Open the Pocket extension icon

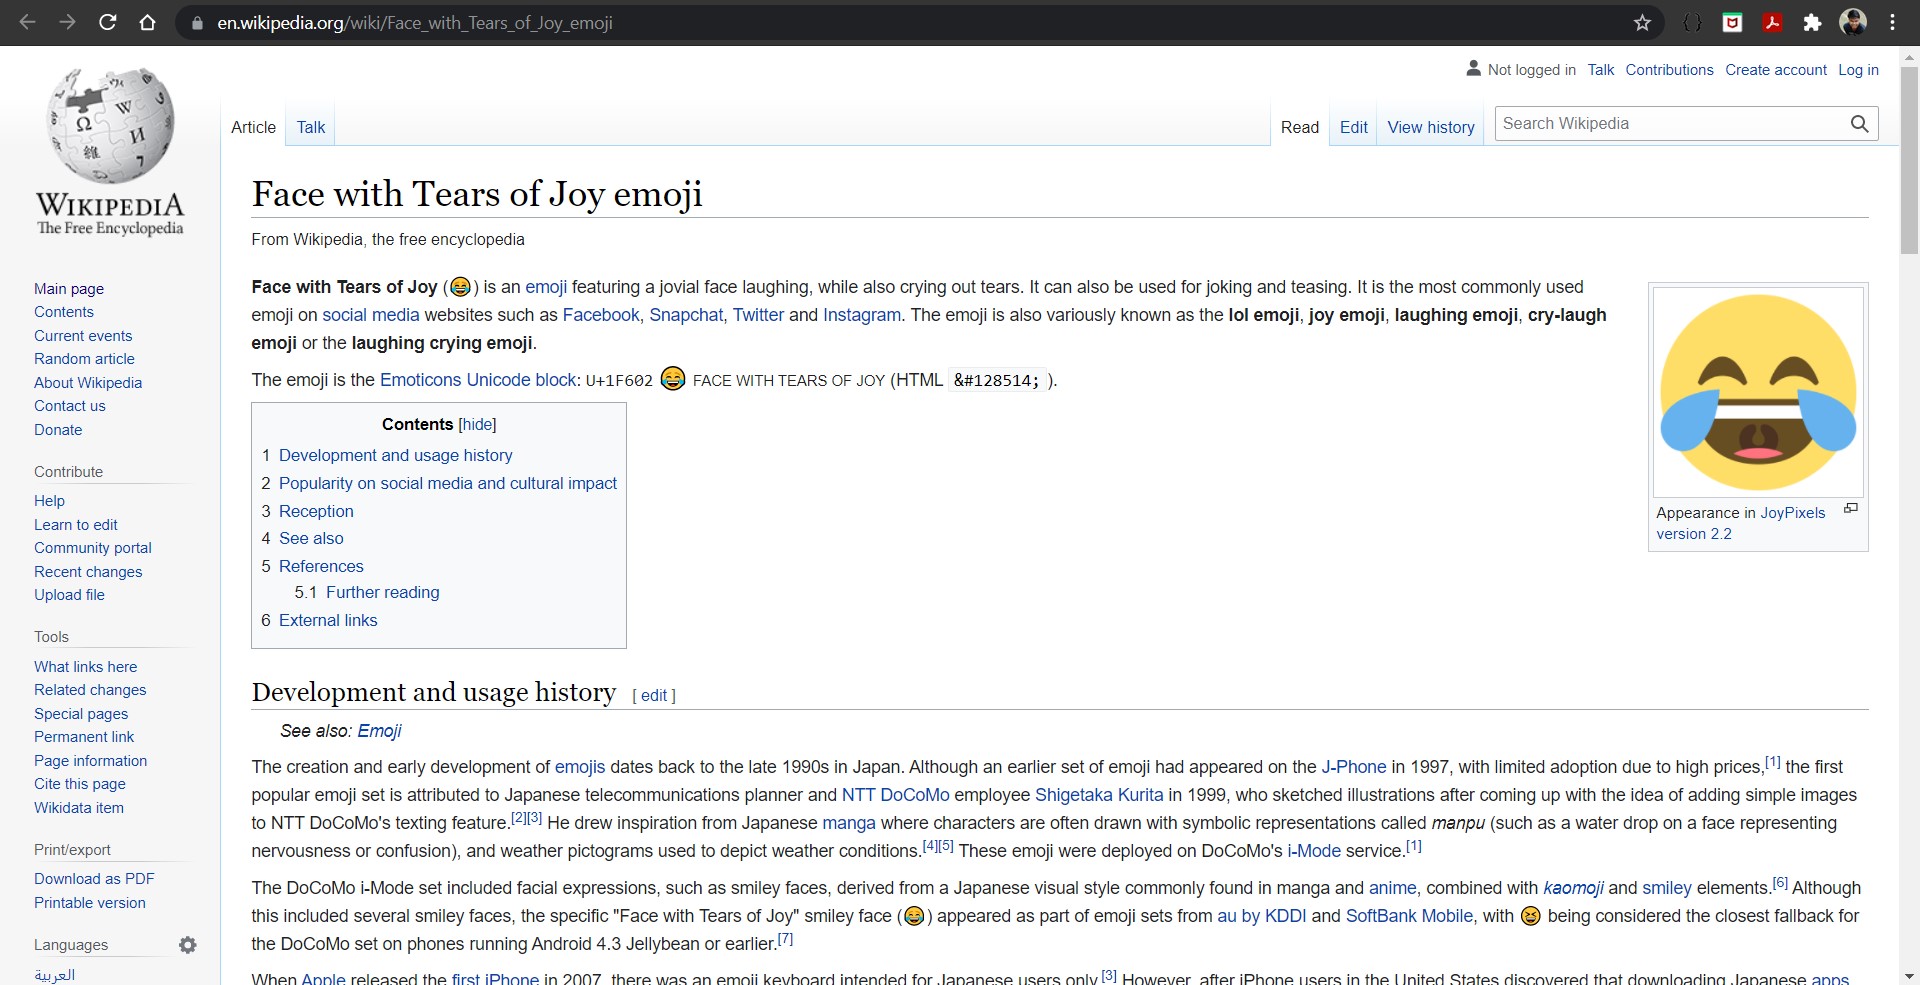coord(1733,22)
